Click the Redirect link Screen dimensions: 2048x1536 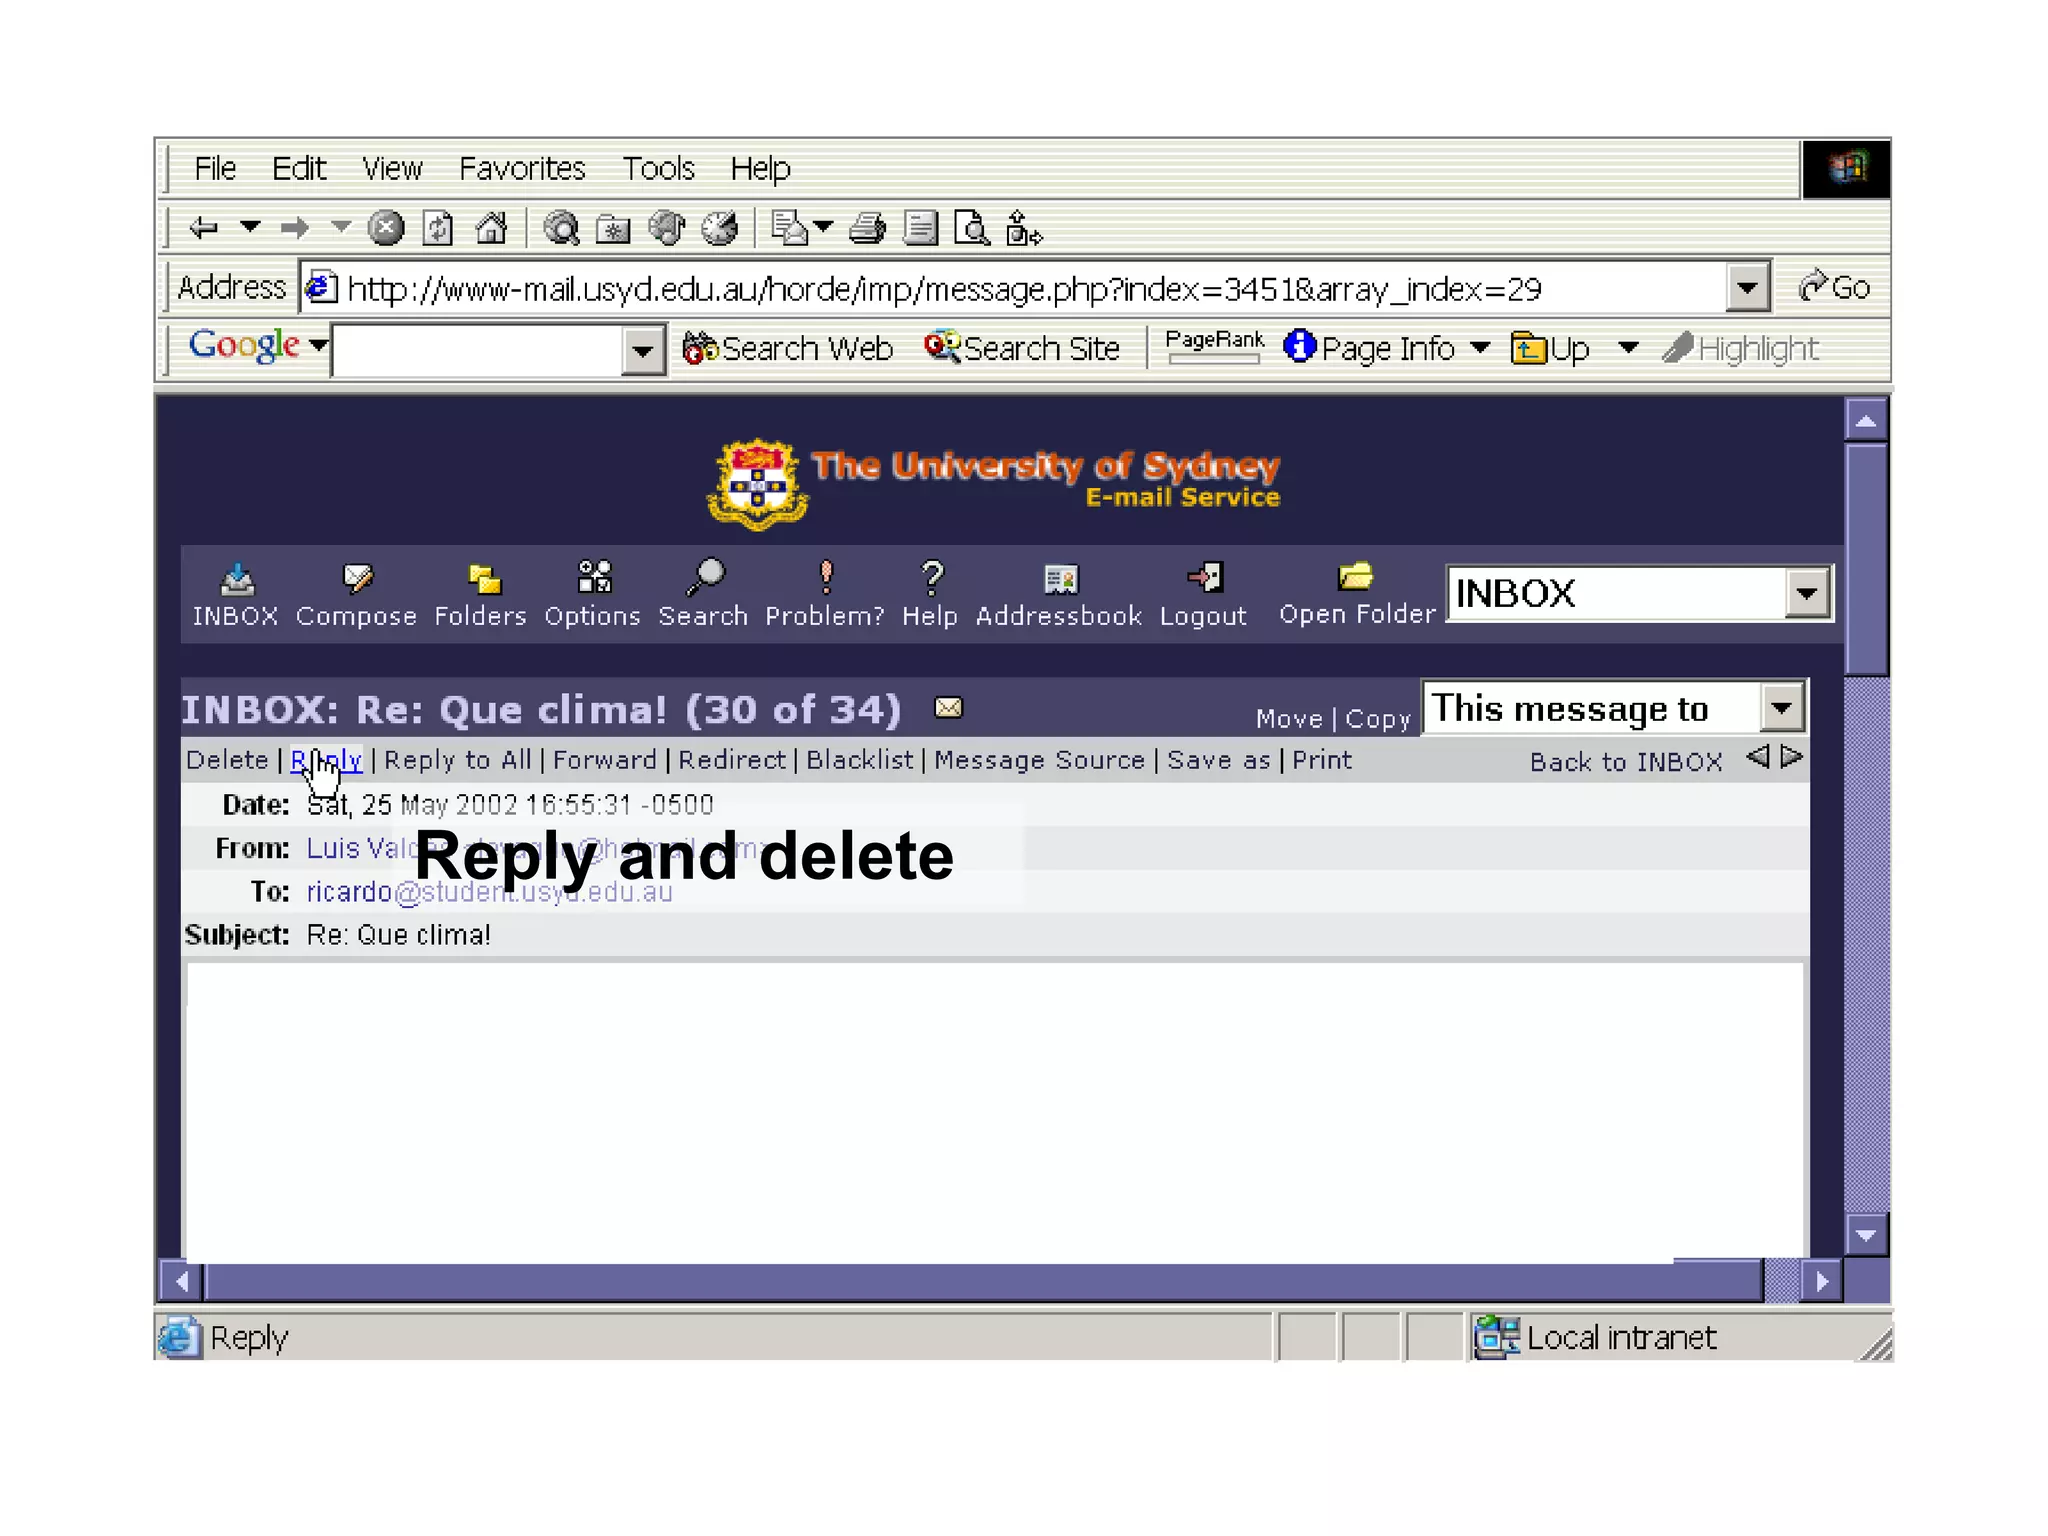(732, 760)
